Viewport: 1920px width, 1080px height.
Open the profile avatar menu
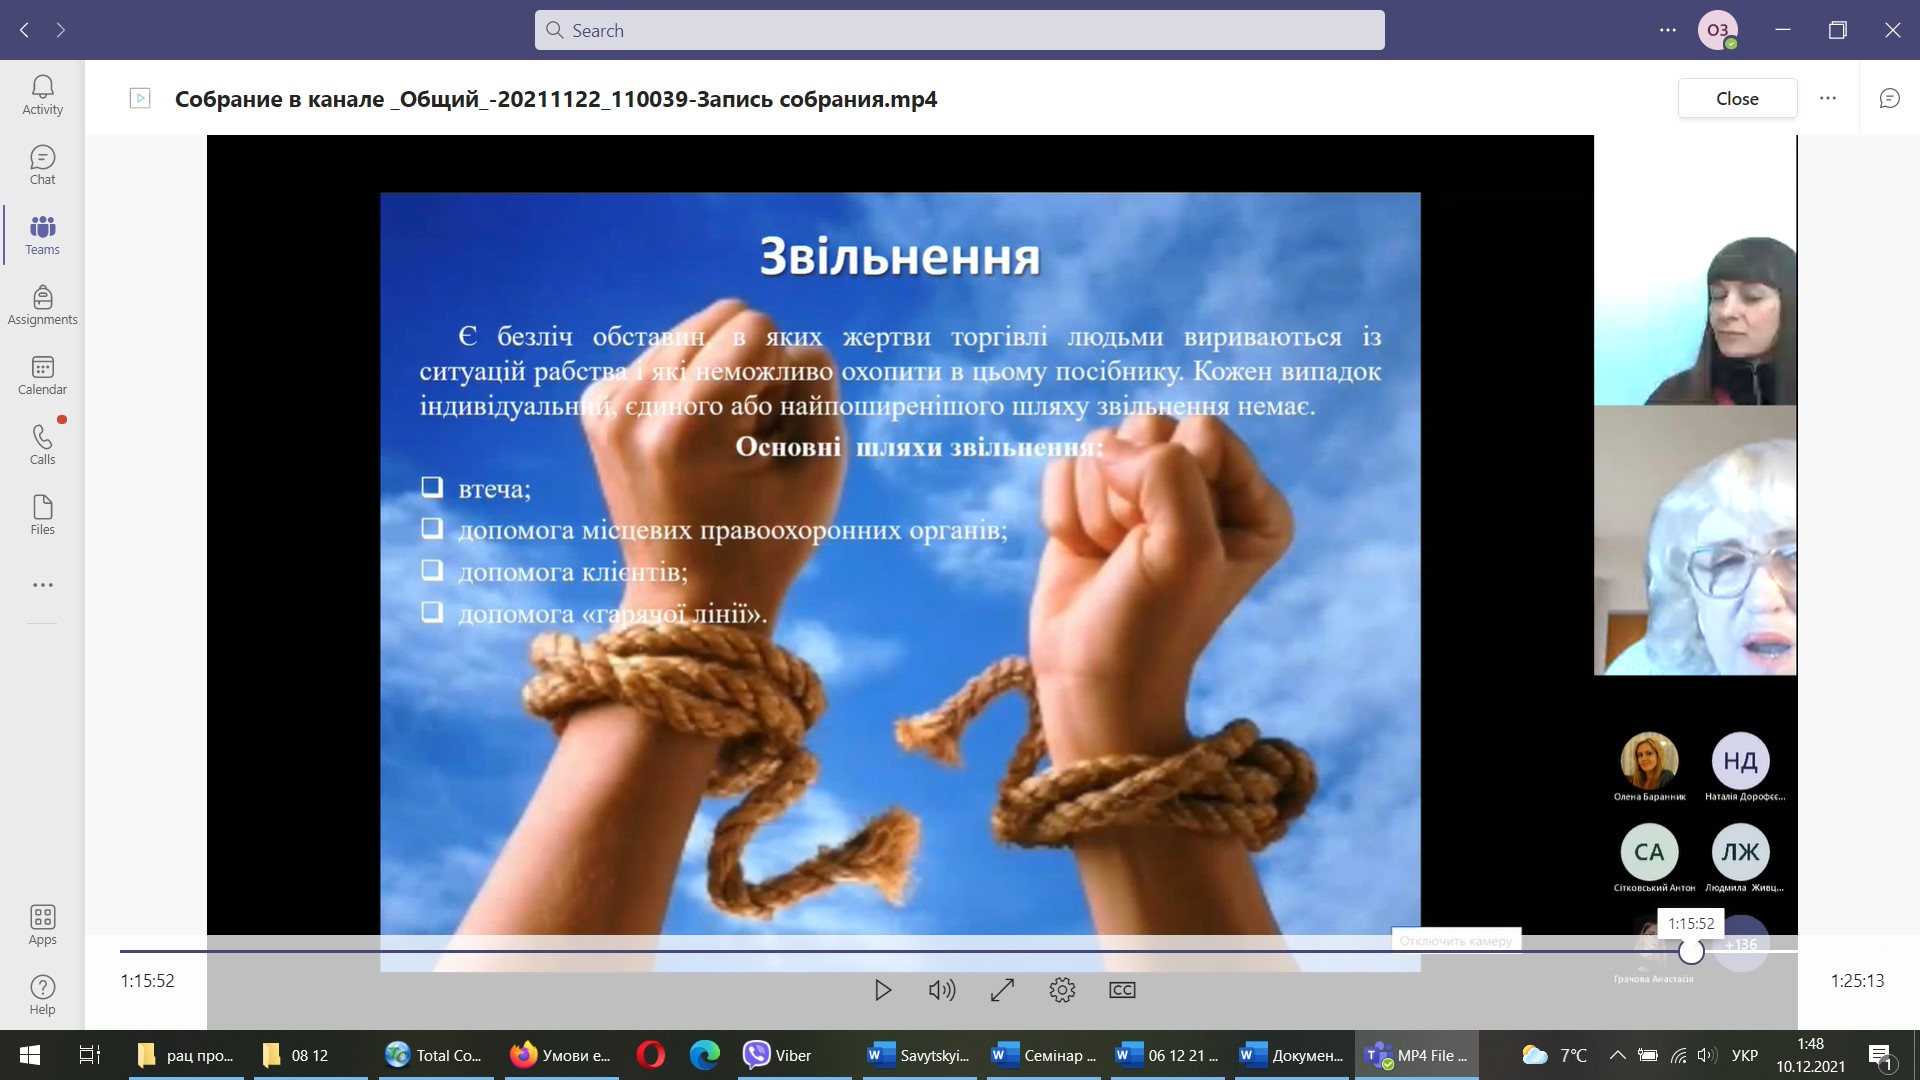click(x=1718, y=30)
